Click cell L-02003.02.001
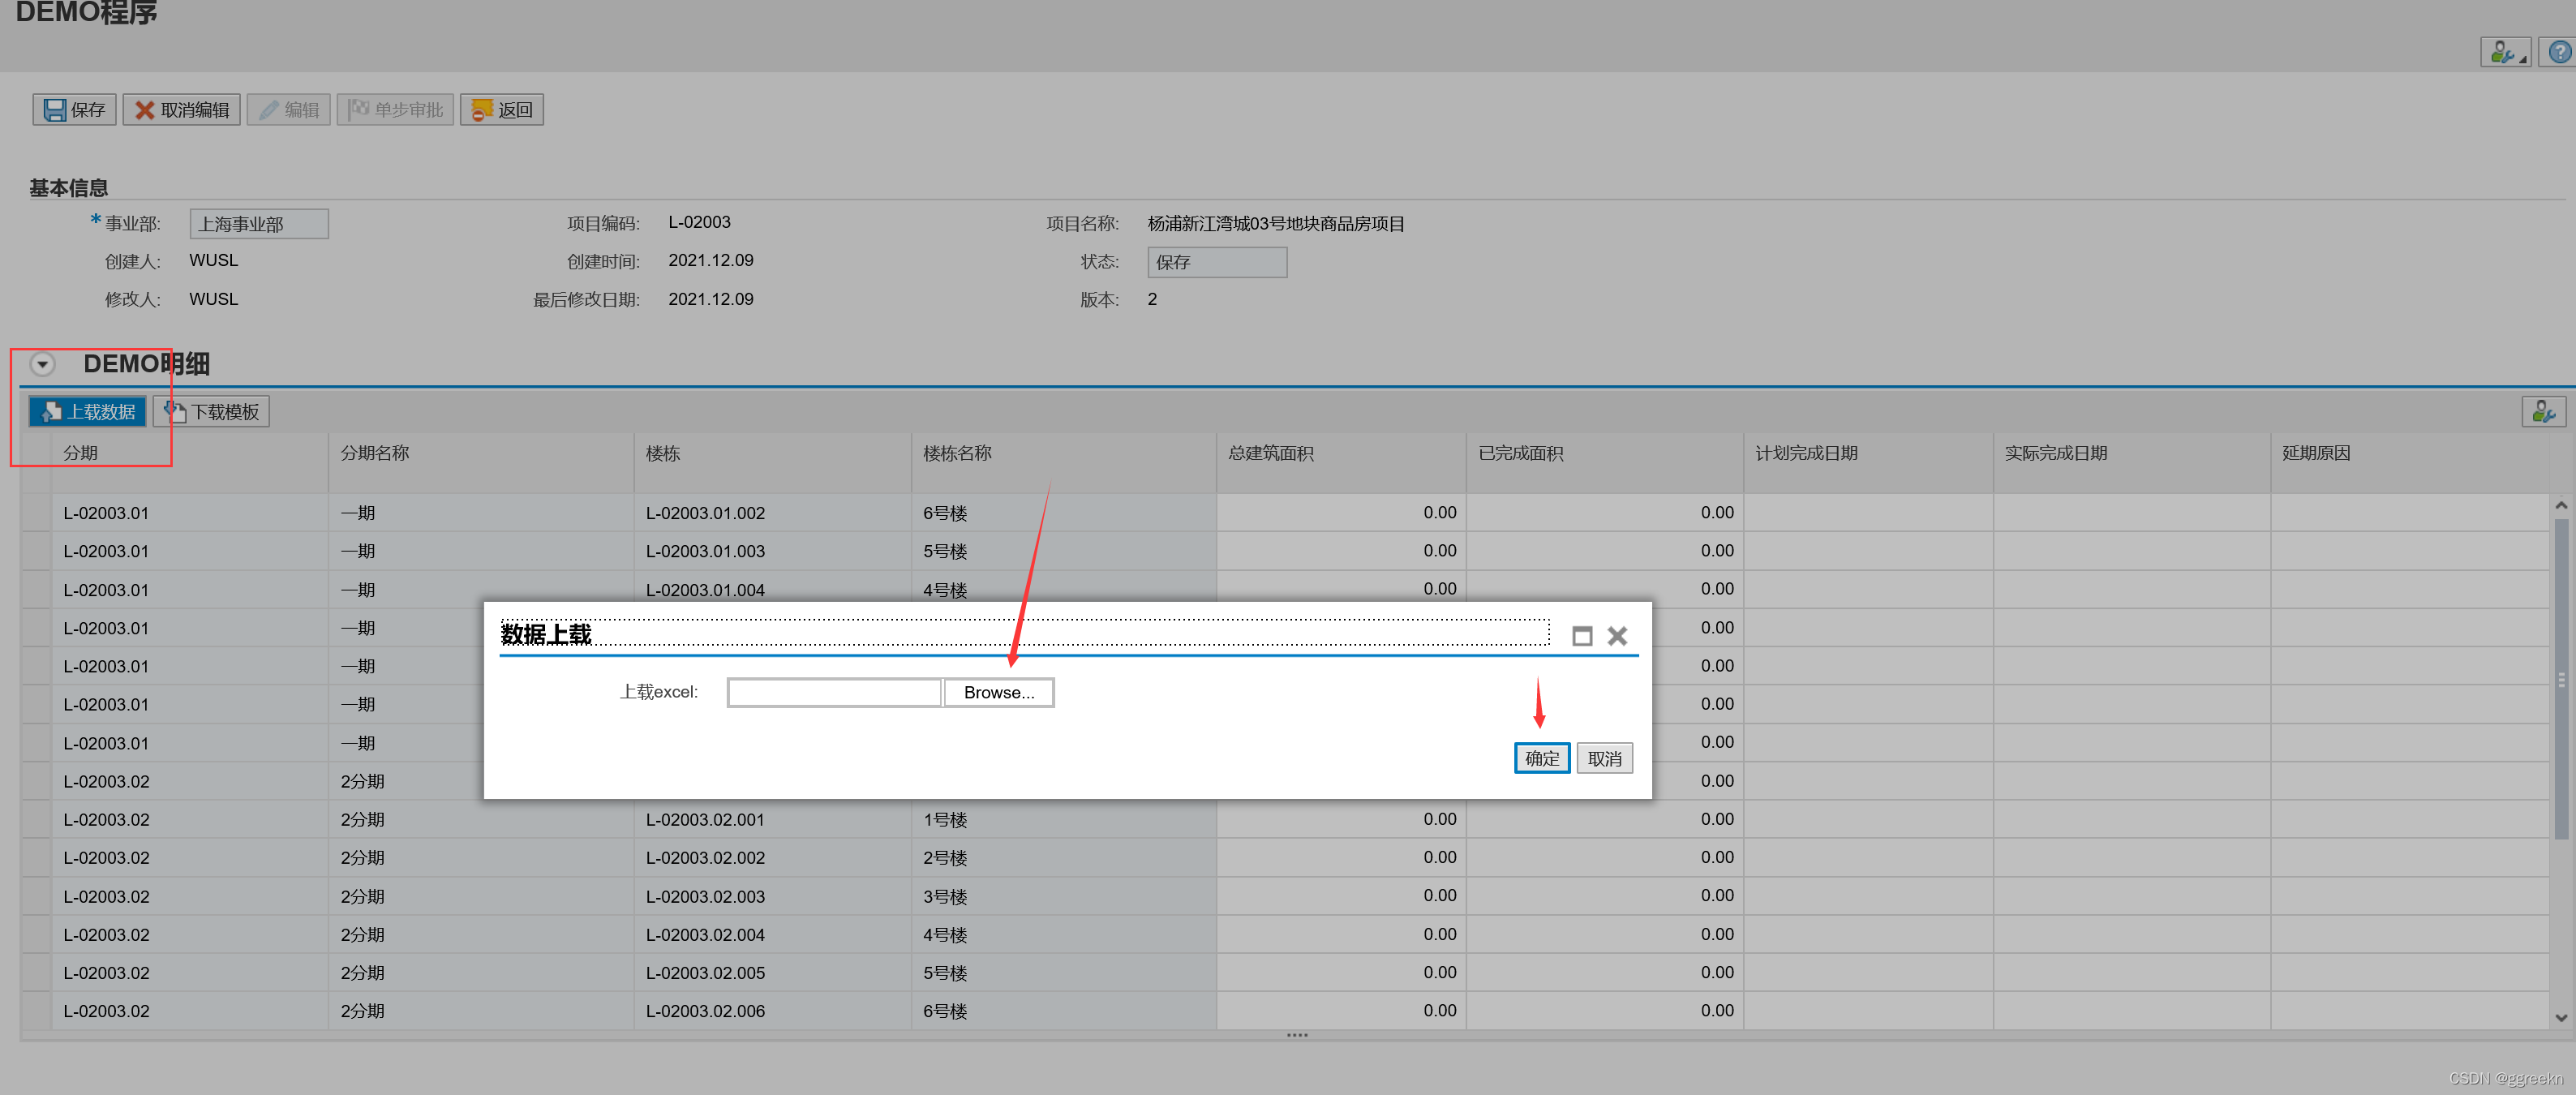The width and height of the screenshot is (2576, 1095). coord(772,819)
